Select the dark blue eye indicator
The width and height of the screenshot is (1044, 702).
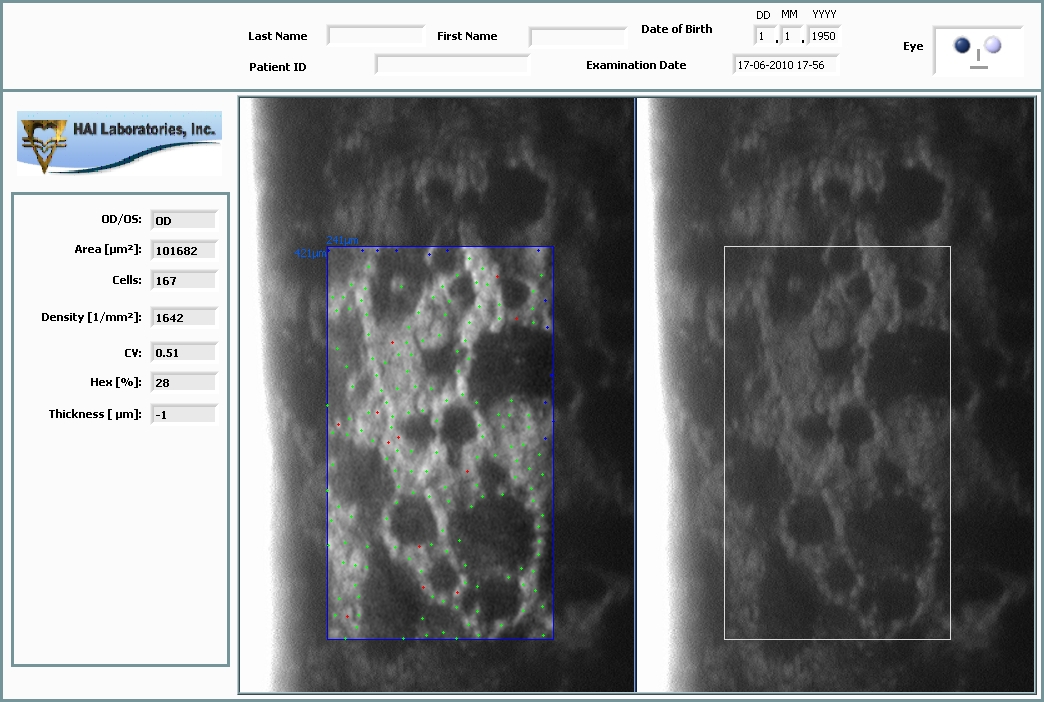point(961,45)
